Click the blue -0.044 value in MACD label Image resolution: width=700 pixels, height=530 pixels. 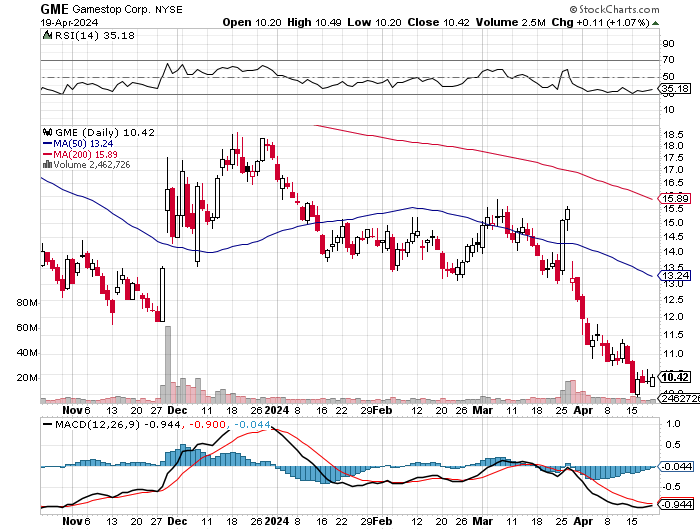tap(252, 424)
